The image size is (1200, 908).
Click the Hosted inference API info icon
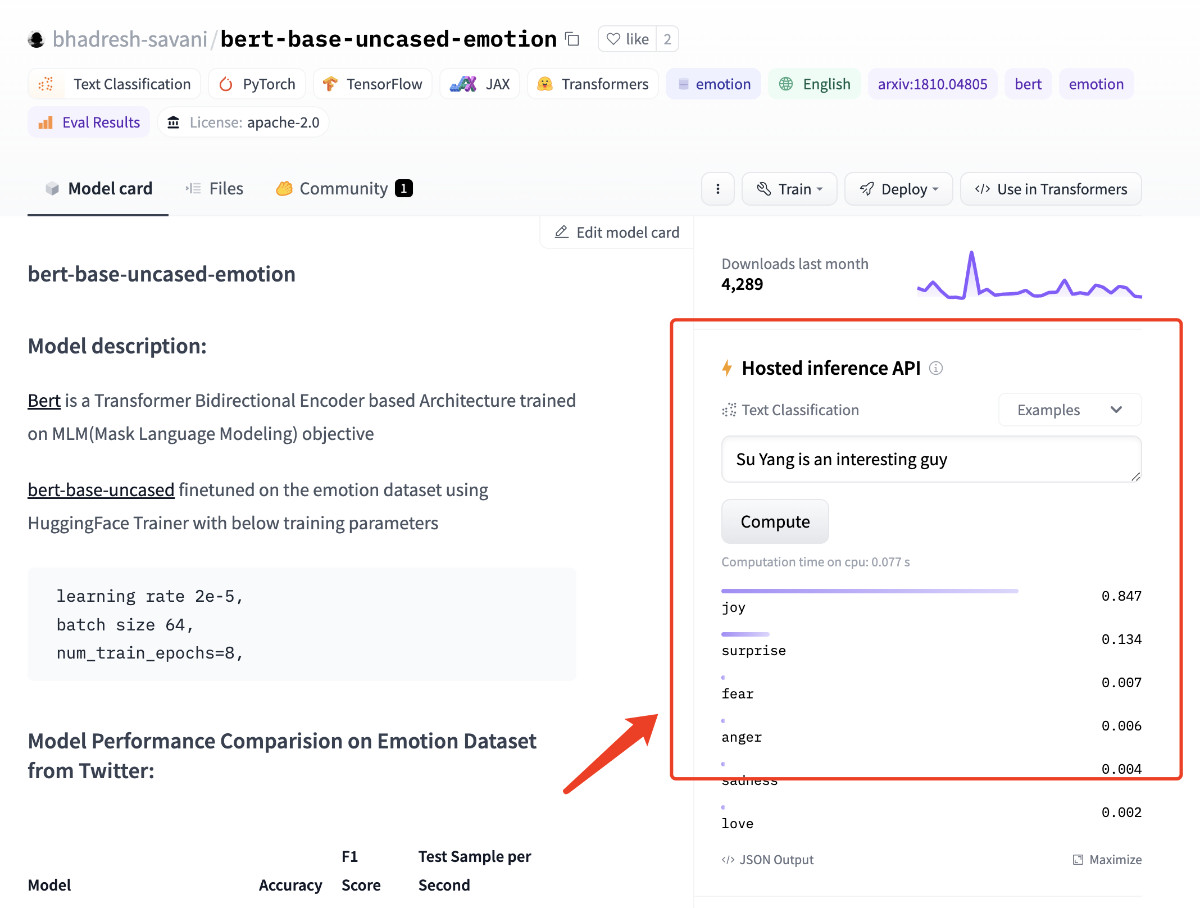[936, 368]
